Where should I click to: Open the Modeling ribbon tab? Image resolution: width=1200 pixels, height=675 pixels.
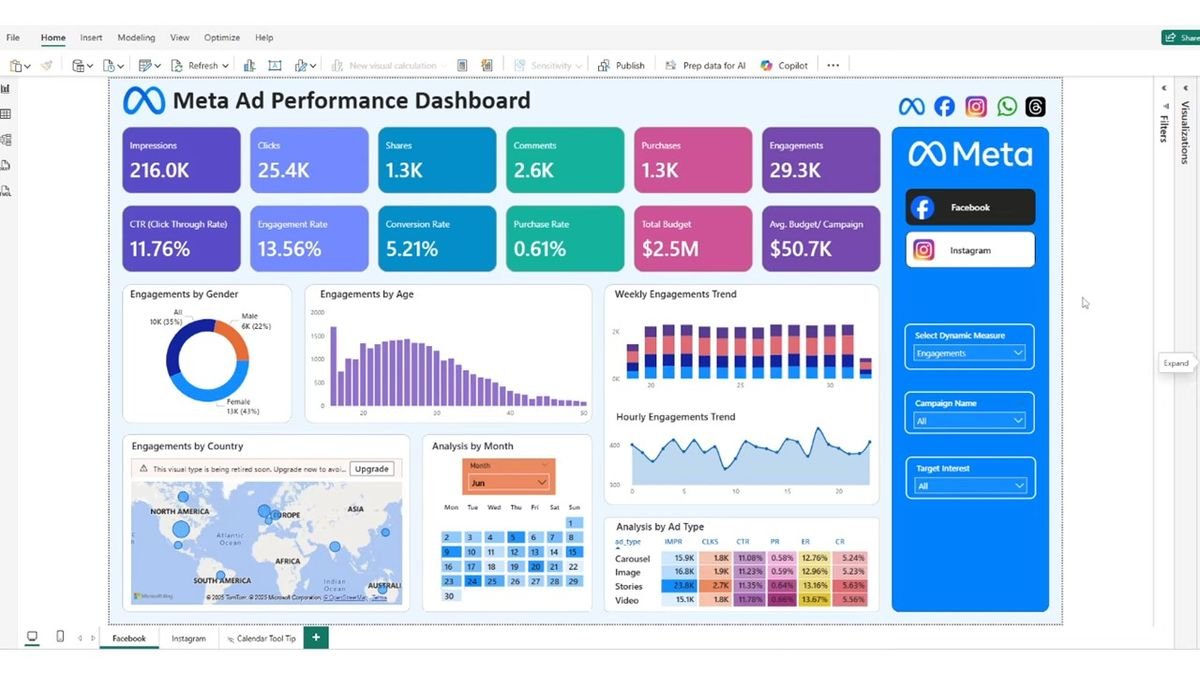136,38
